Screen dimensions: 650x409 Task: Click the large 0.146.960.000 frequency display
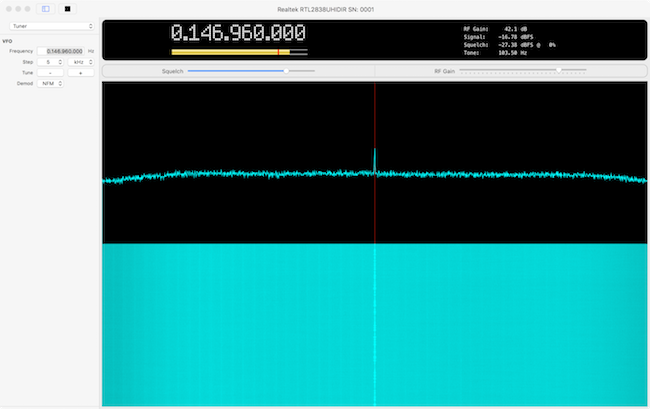click(238, 33)
